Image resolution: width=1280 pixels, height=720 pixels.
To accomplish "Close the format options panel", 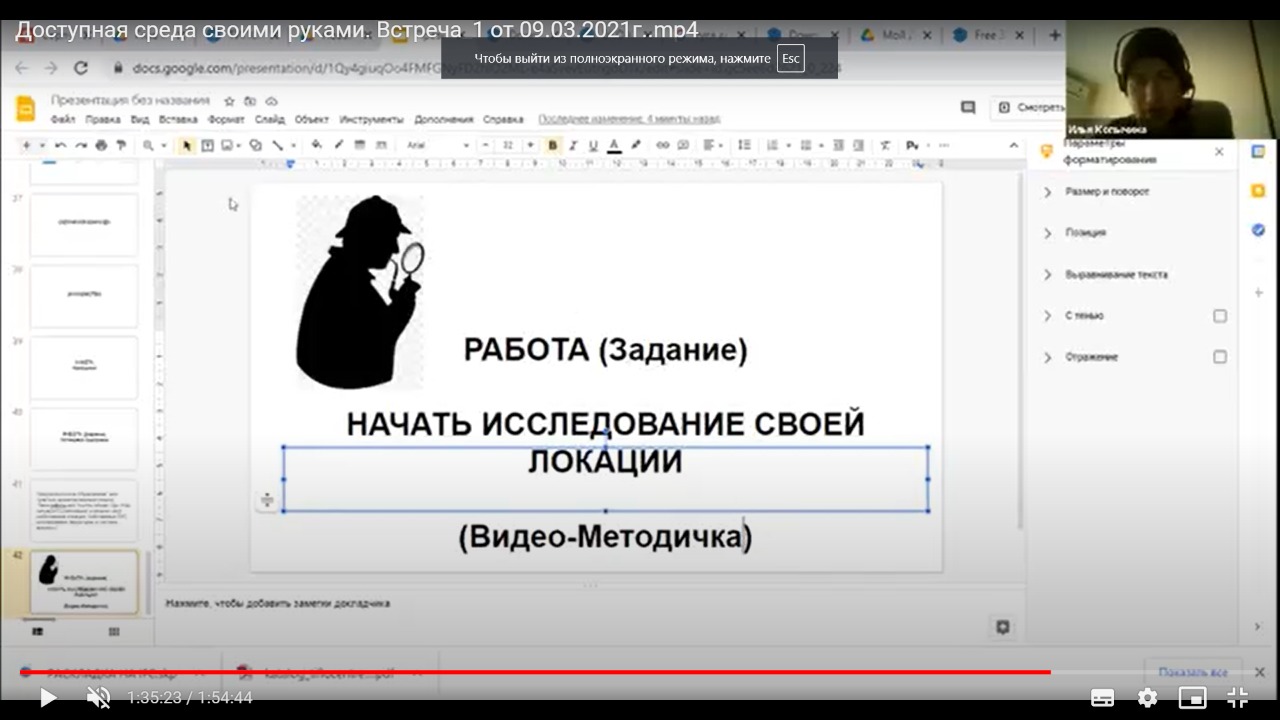I will pos(1219,152).
